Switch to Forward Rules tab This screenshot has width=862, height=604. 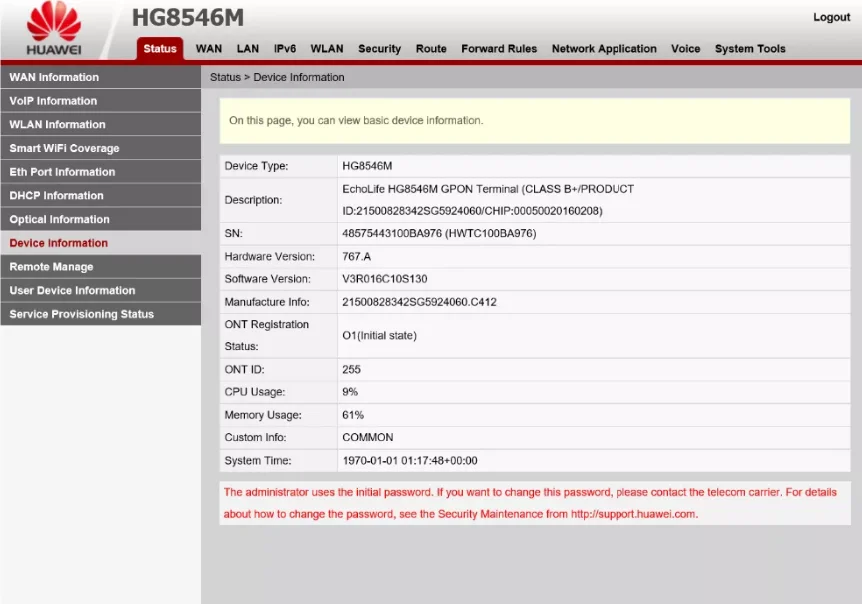point(499,48)
